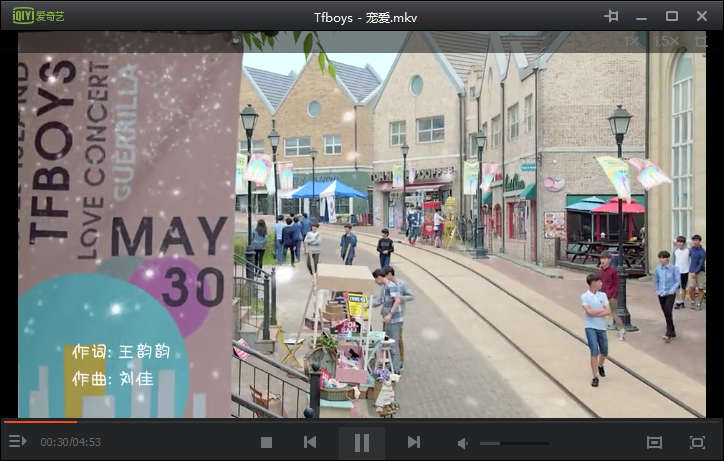724x461 pixels.
Task: Pin the player window always on top
Action: (611, 16)
